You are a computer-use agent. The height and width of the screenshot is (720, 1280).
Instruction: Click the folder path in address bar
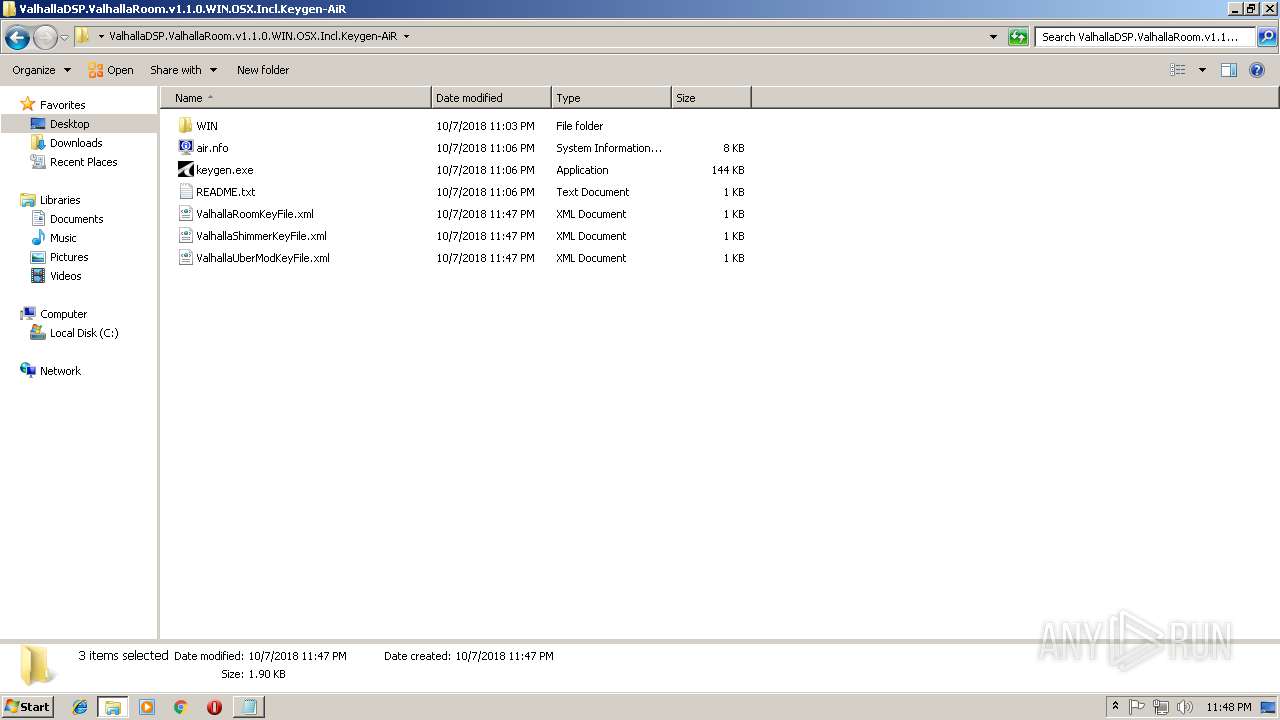tap(253, 37)
